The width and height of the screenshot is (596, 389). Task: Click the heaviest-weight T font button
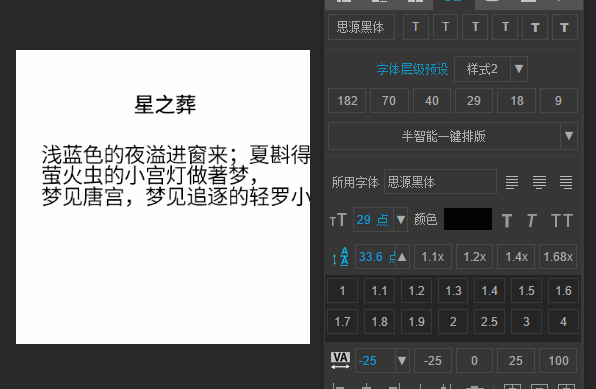[x=564, y=27]
